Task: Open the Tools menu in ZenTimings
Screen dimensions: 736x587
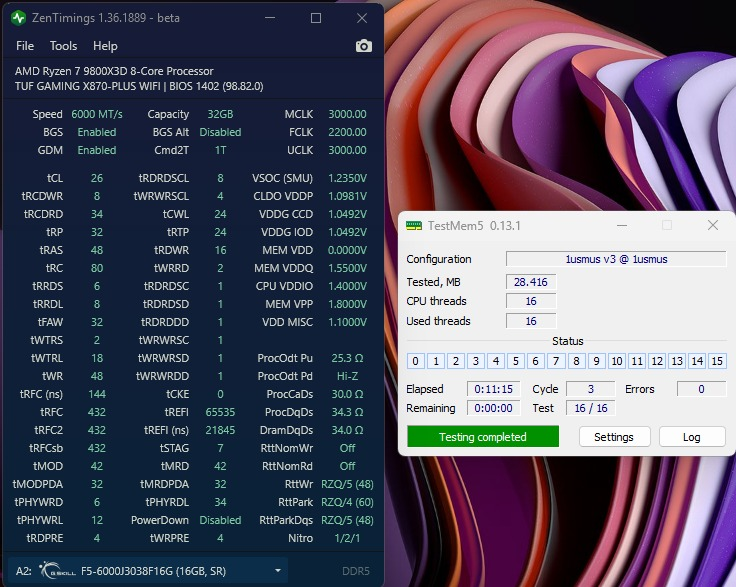Action: coord(63,46)
